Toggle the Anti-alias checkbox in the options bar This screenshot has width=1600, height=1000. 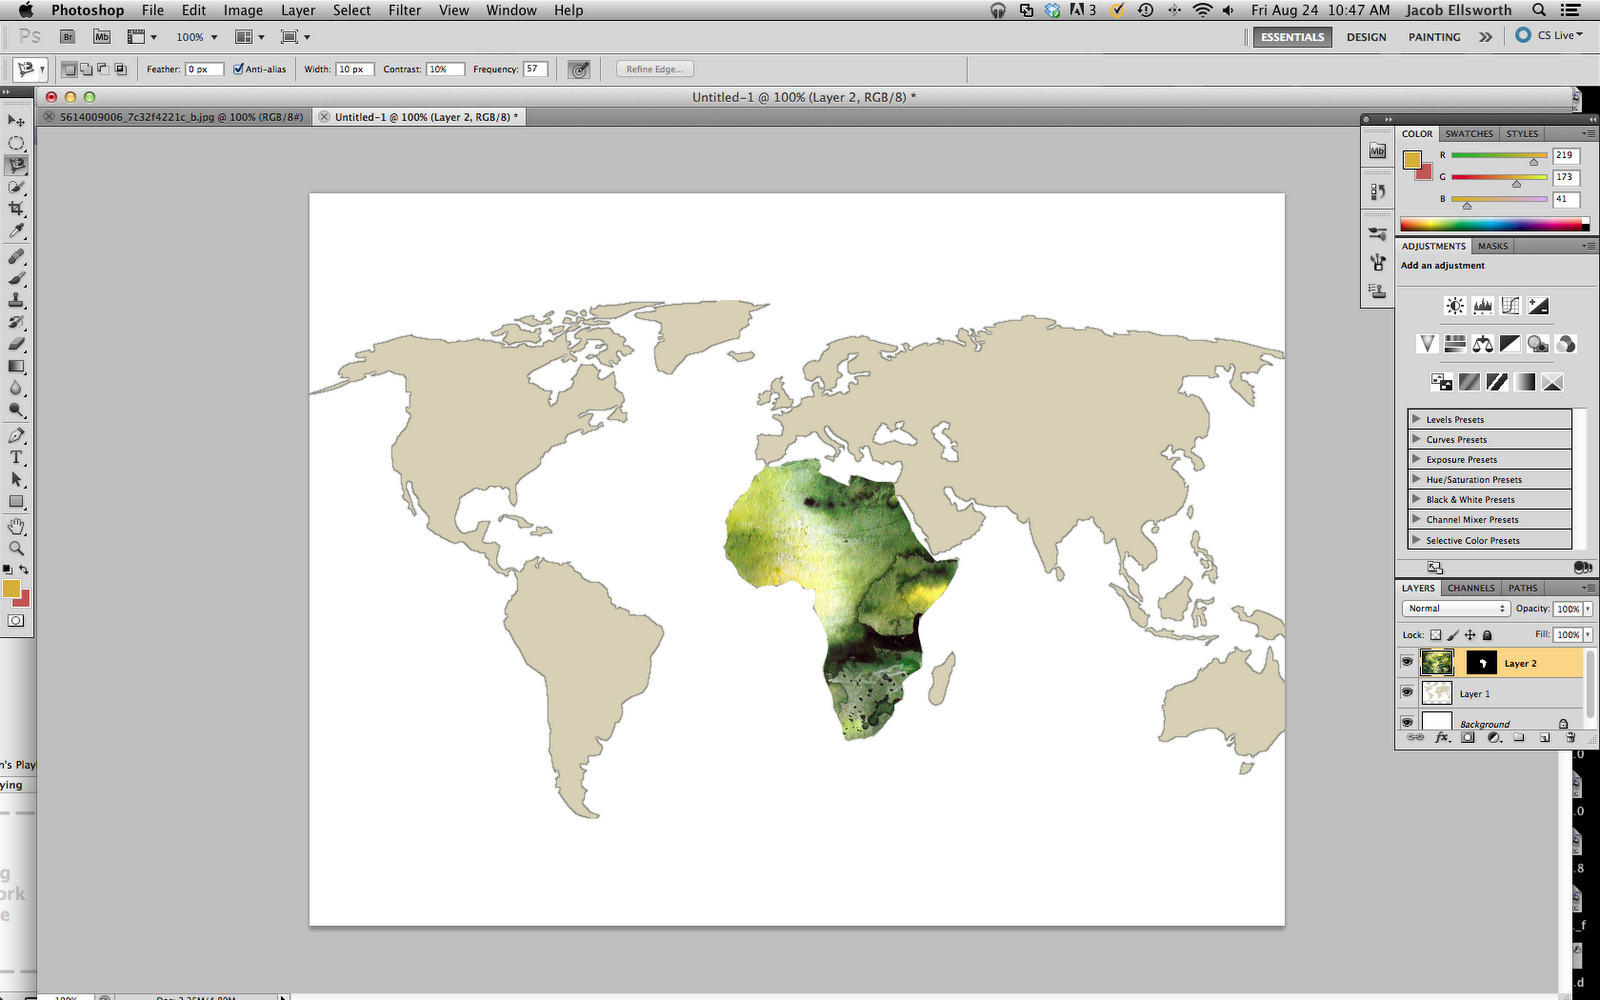[x=237, y=69]
